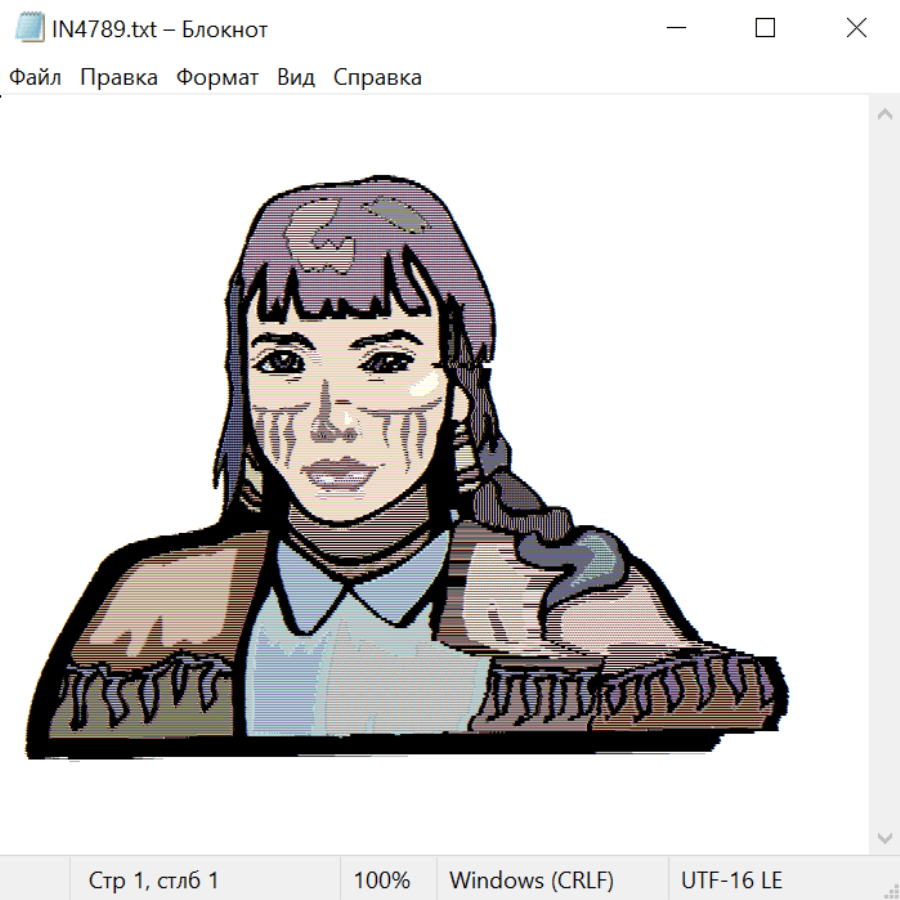Click the Notepad icon in the title bar
The width and height of the screenshot is (900, 900).
tap(30, 29)
